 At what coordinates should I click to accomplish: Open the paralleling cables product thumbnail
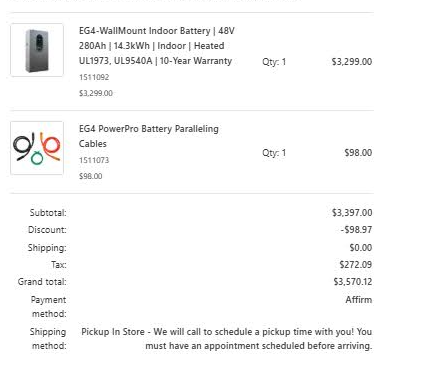37,148
